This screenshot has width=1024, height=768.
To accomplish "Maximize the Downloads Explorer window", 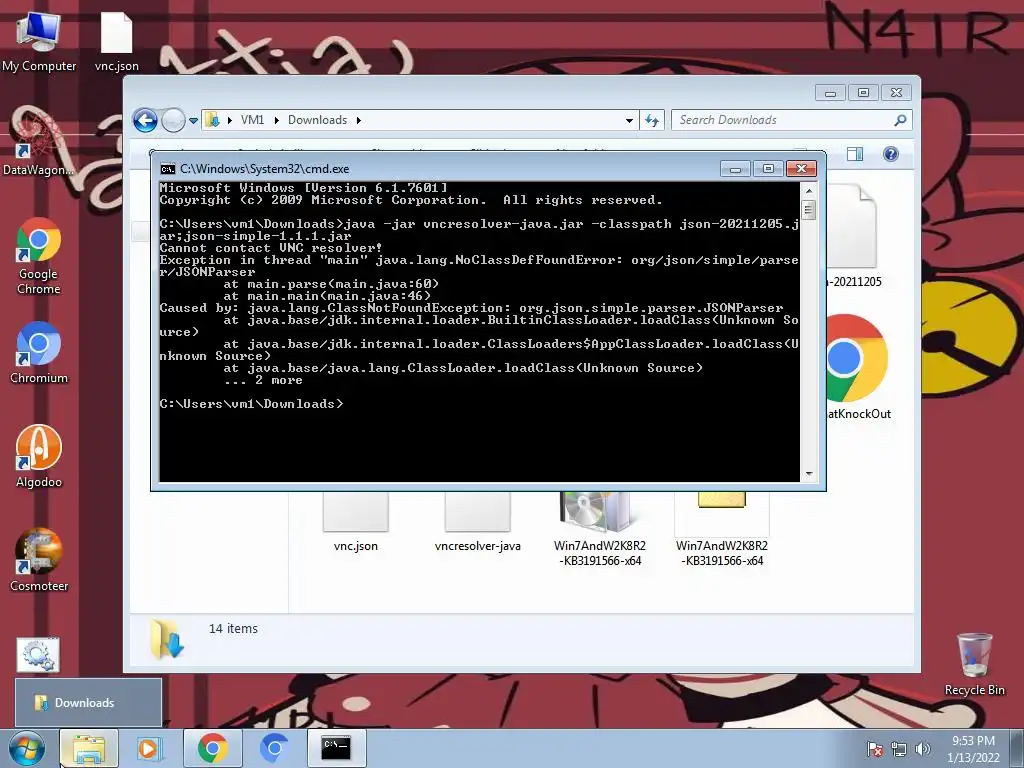I will click(x=863, y=93).
